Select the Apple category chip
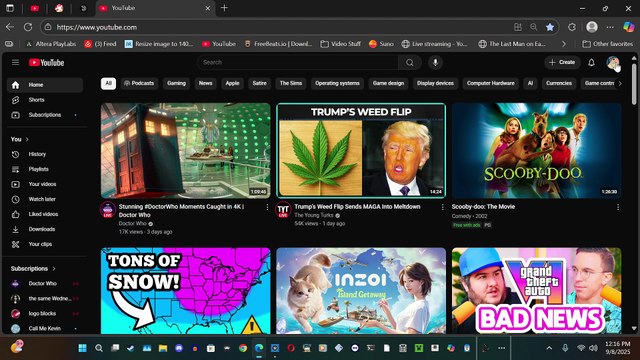Screen dimensions: 640x360 point(232,83)
